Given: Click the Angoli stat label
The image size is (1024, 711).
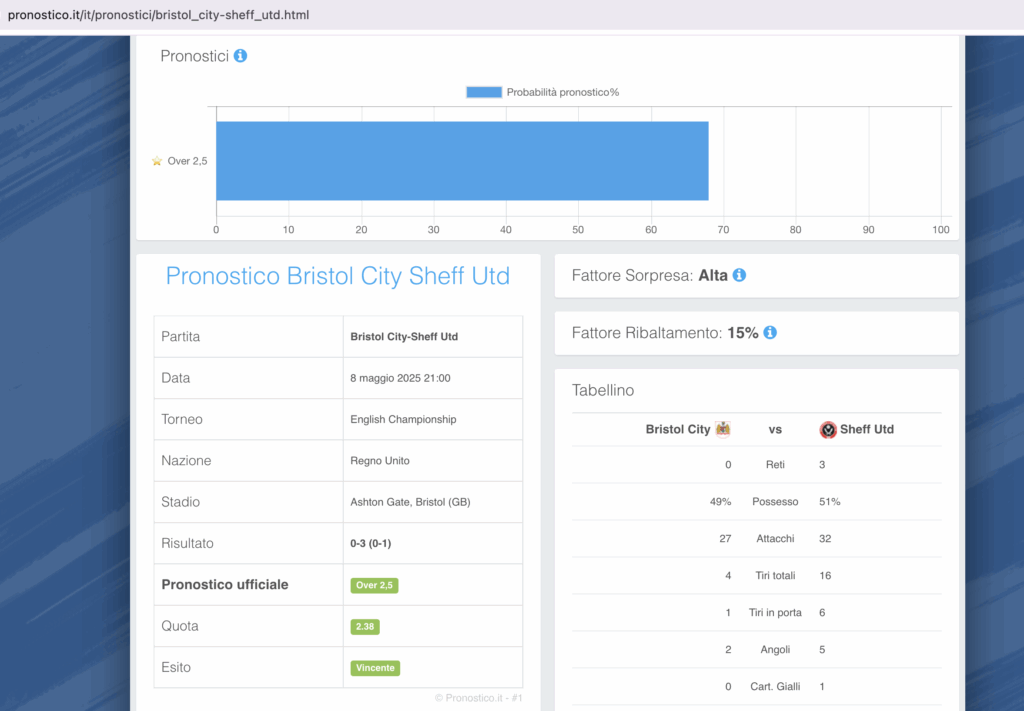Looking at the screenshot, I should [x=775, y=650].
